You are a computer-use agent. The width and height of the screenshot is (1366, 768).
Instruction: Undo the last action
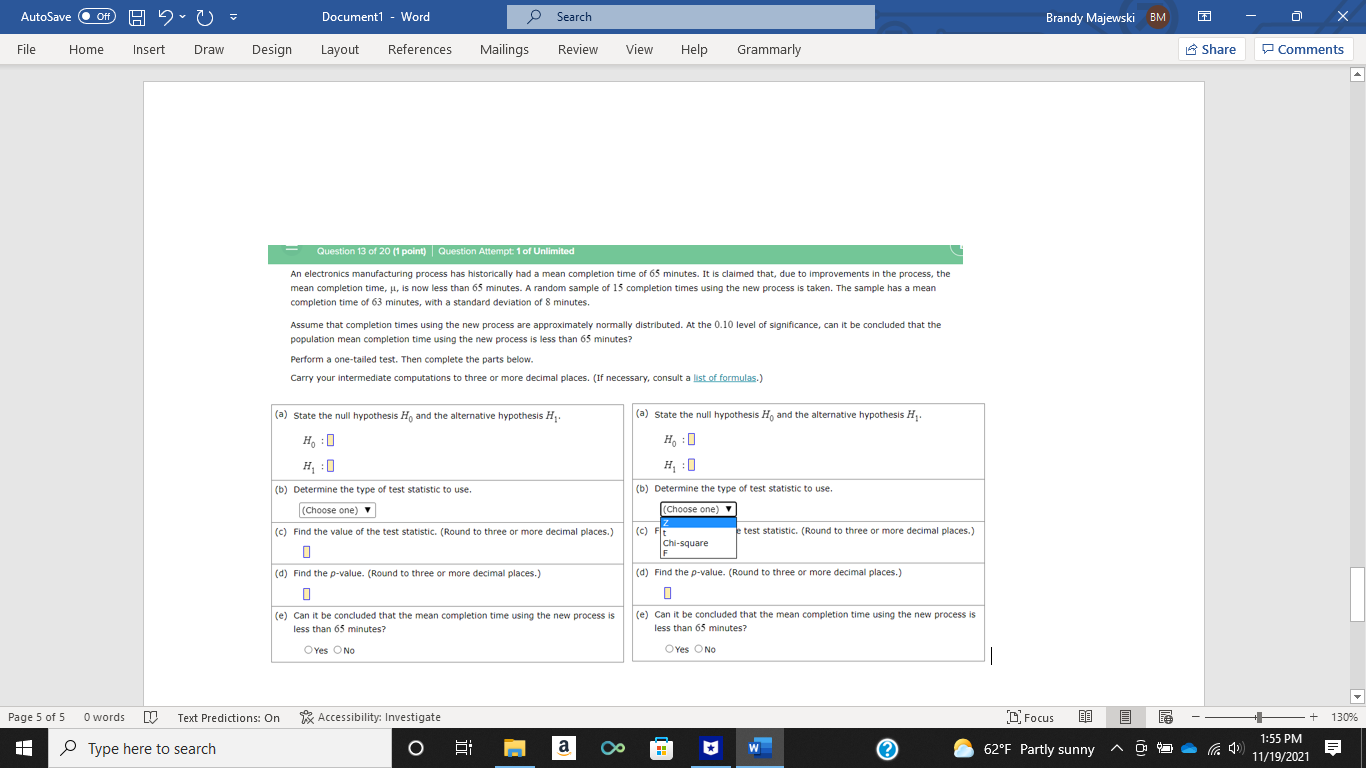pos(166,16)
